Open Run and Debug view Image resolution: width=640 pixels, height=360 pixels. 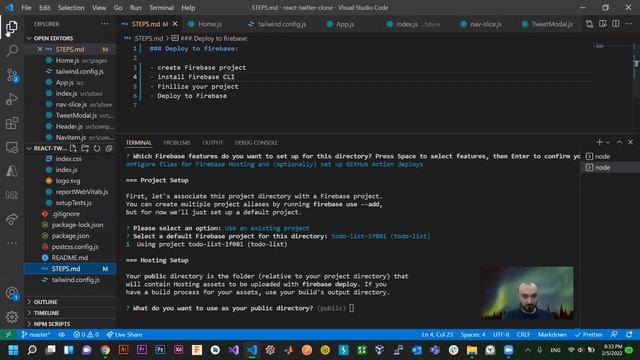pyautogui.click(x=12, y=99)
